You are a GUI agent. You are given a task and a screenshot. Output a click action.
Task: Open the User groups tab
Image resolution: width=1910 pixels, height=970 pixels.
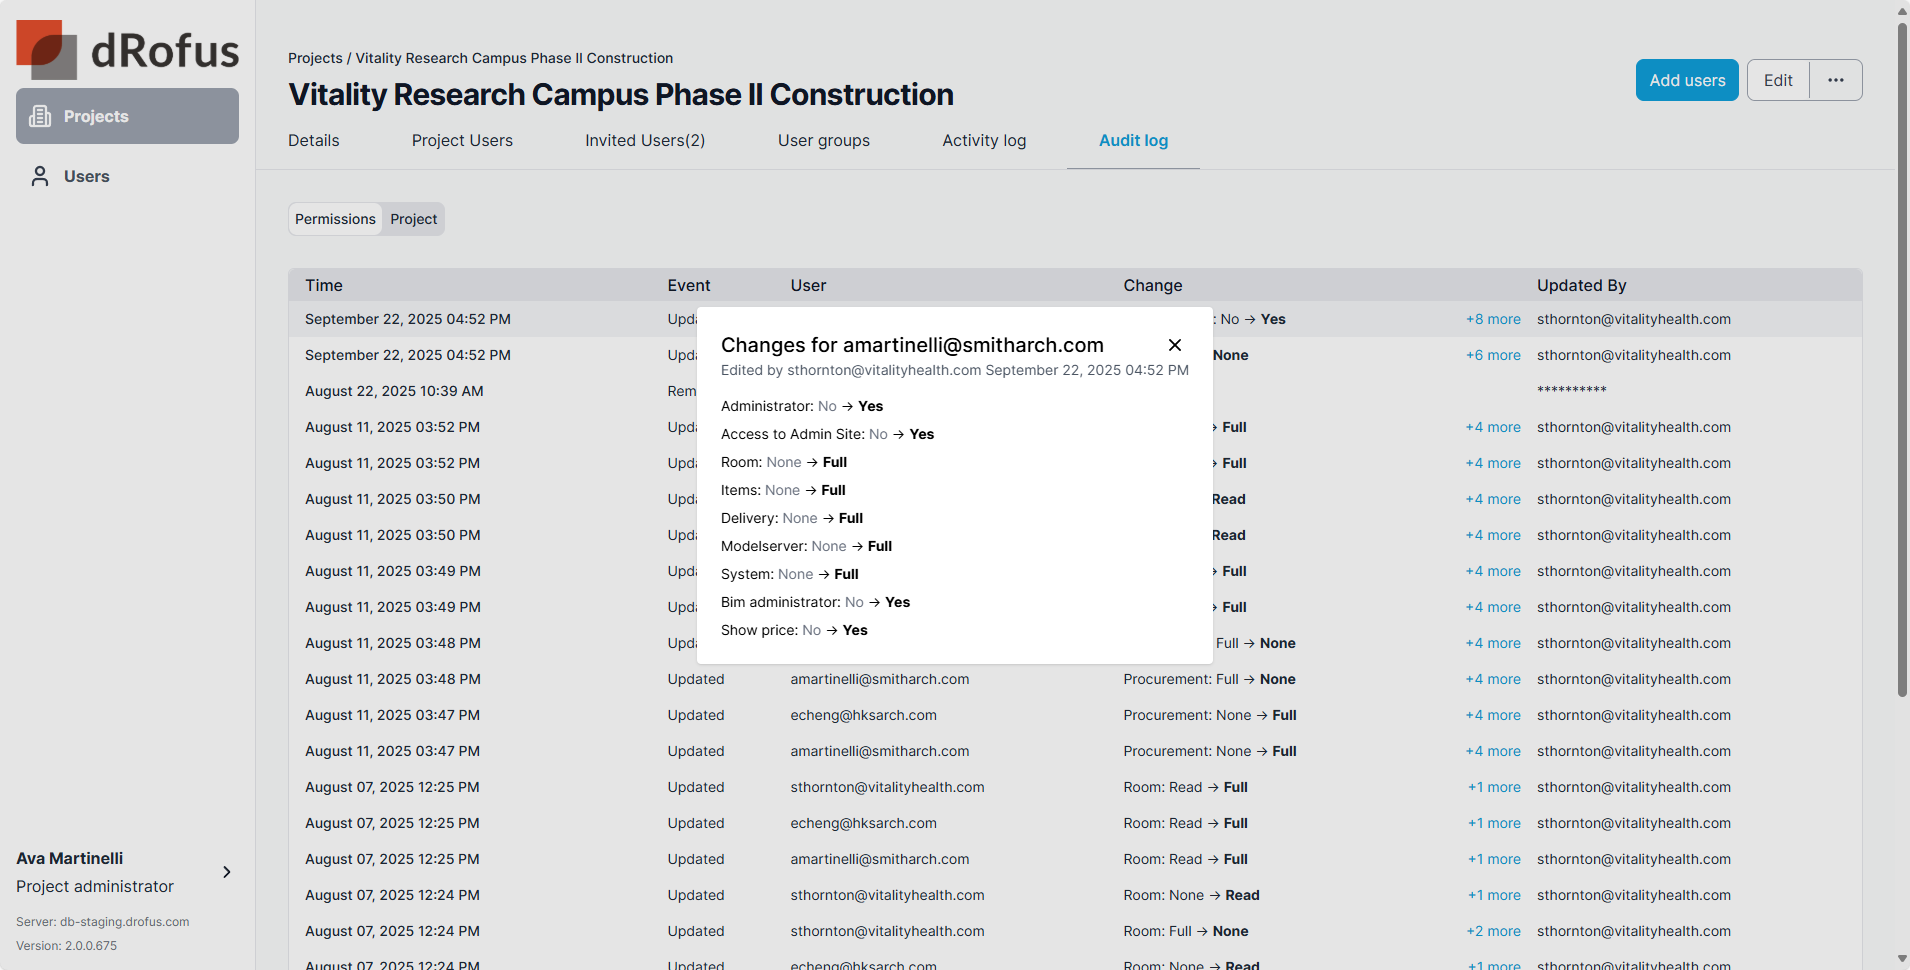tap(823, 141)
